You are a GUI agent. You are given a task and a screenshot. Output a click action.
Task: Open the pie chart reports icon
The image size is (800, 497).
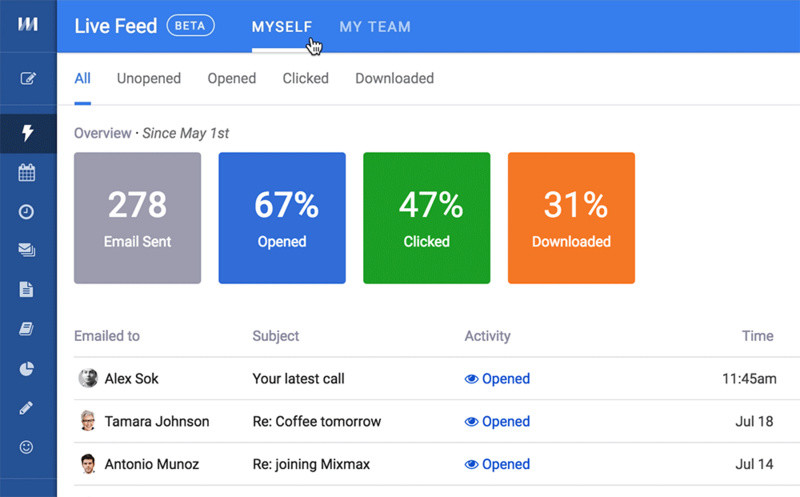(27, 368)
